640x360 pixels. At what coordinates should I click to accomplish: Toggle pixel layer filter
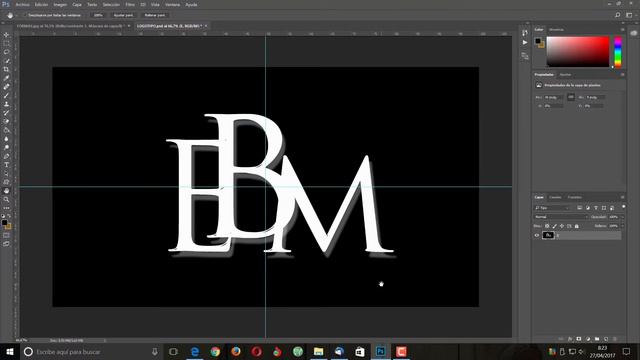point(580,208)
